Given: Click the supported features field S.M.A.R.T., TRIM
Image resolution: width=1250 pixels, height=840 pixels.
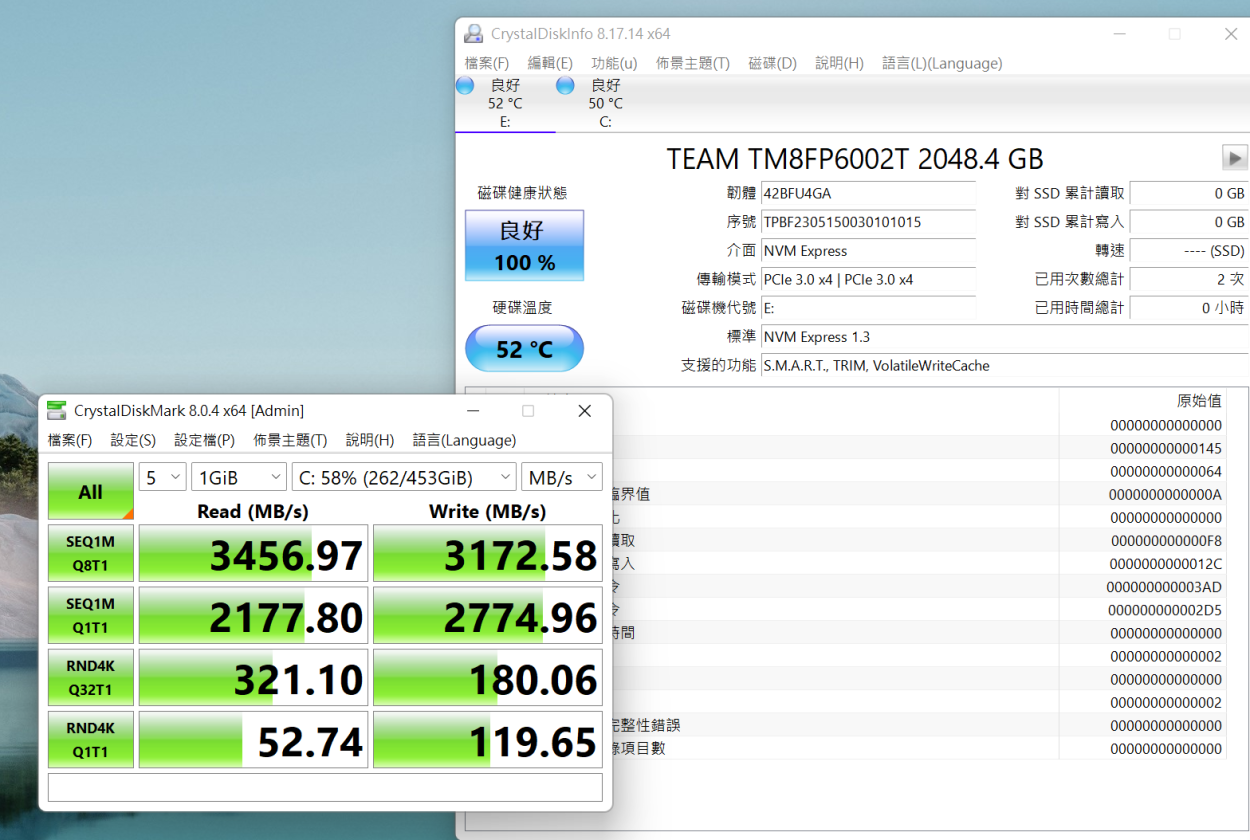Looking at the screenshot, I should 1005,366.
